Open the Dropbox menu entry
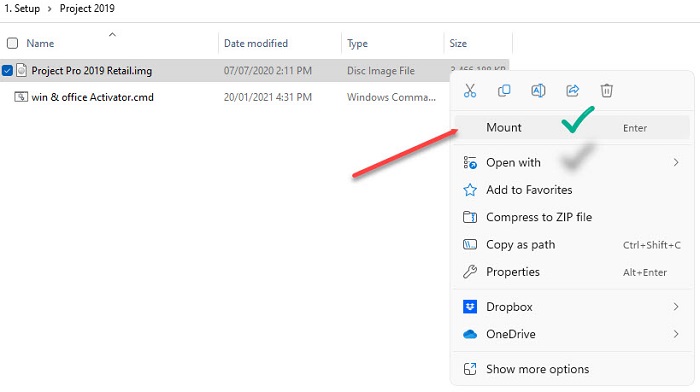The width and height of the screenshot is (700, 392). point(572,307)
